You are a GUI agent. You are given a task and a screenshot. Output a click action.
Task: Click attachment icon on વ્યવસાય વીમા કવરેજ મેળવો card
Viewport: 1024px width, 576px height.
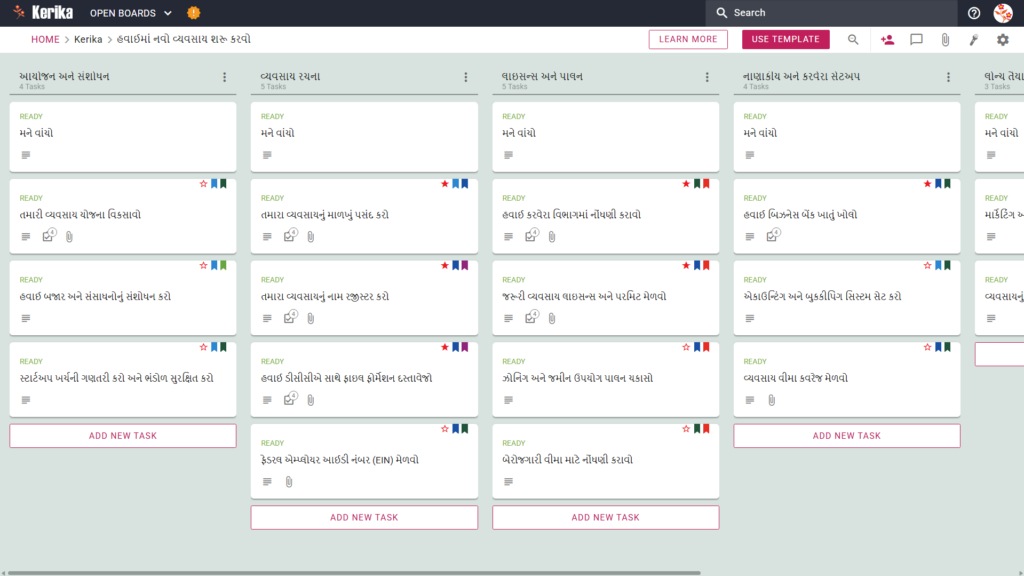tap(772, 400)
